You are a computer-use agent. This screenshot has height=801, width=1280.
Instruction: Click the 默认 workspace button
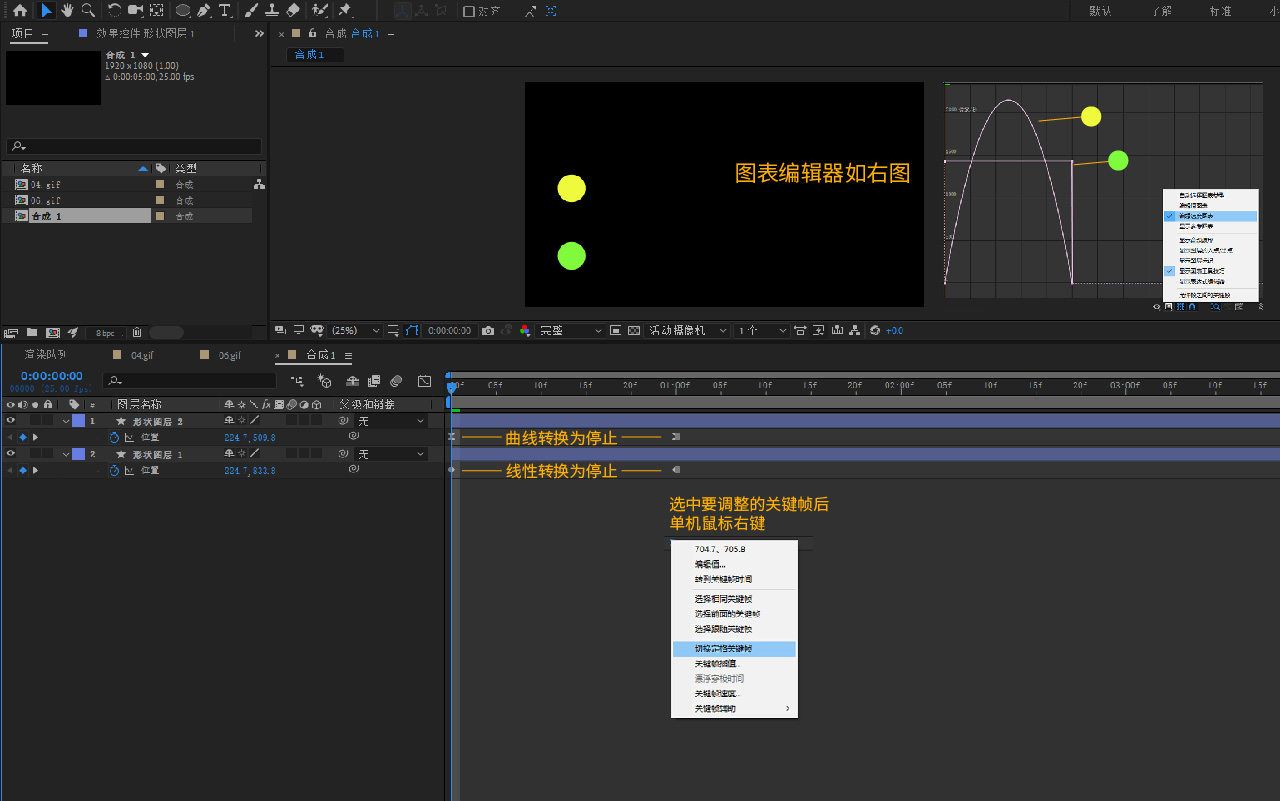(x=1100, y=11)
